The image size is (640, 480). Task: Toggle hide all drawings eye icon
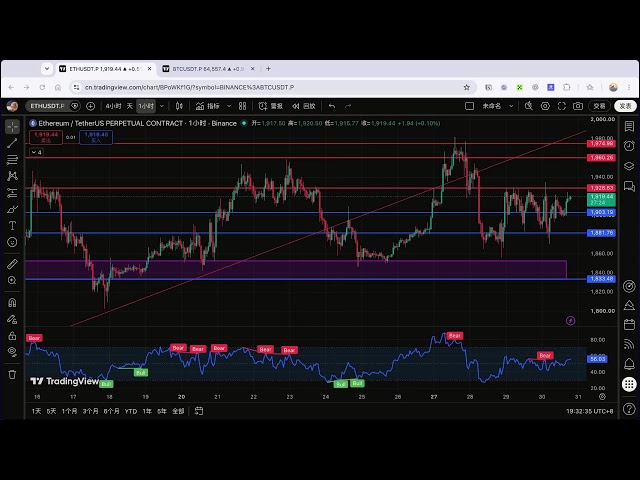tap(12, 352)
